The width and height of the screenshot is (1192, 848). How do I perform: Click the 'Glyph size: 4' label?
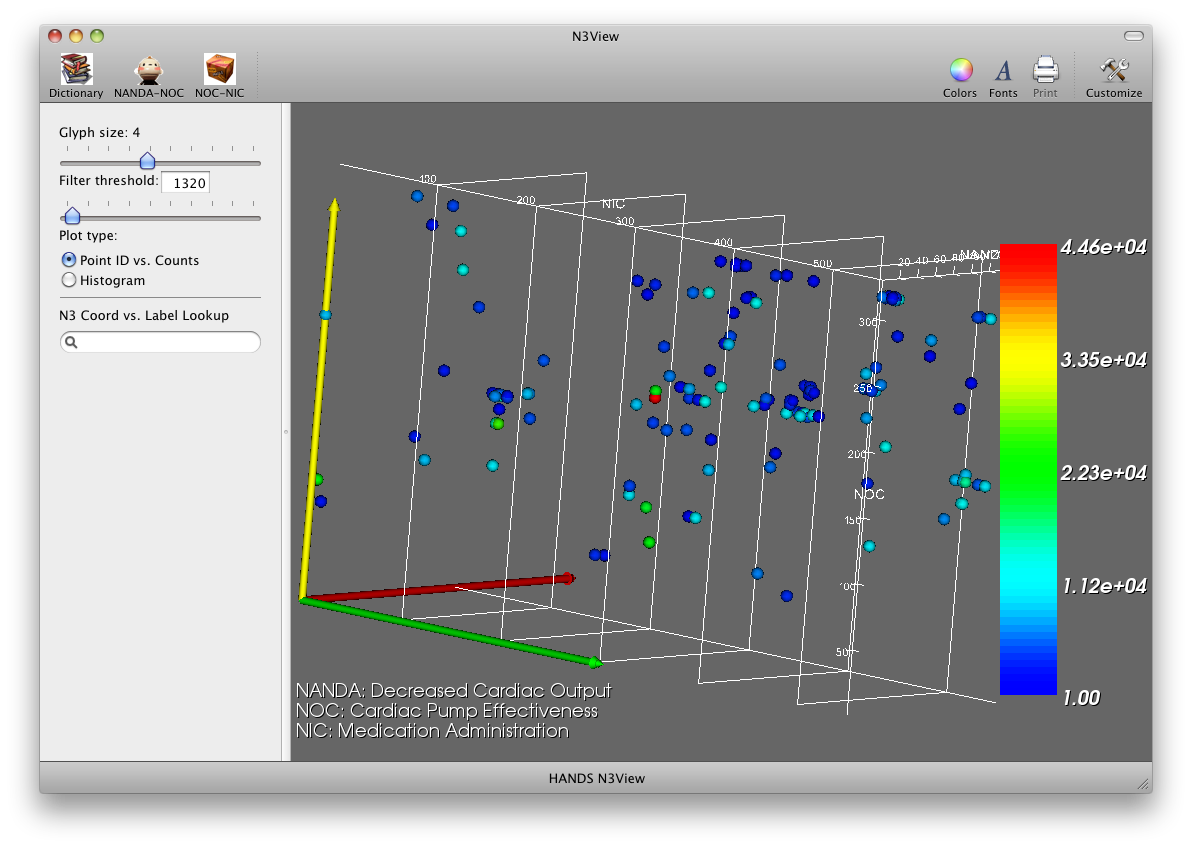point(100,132)
